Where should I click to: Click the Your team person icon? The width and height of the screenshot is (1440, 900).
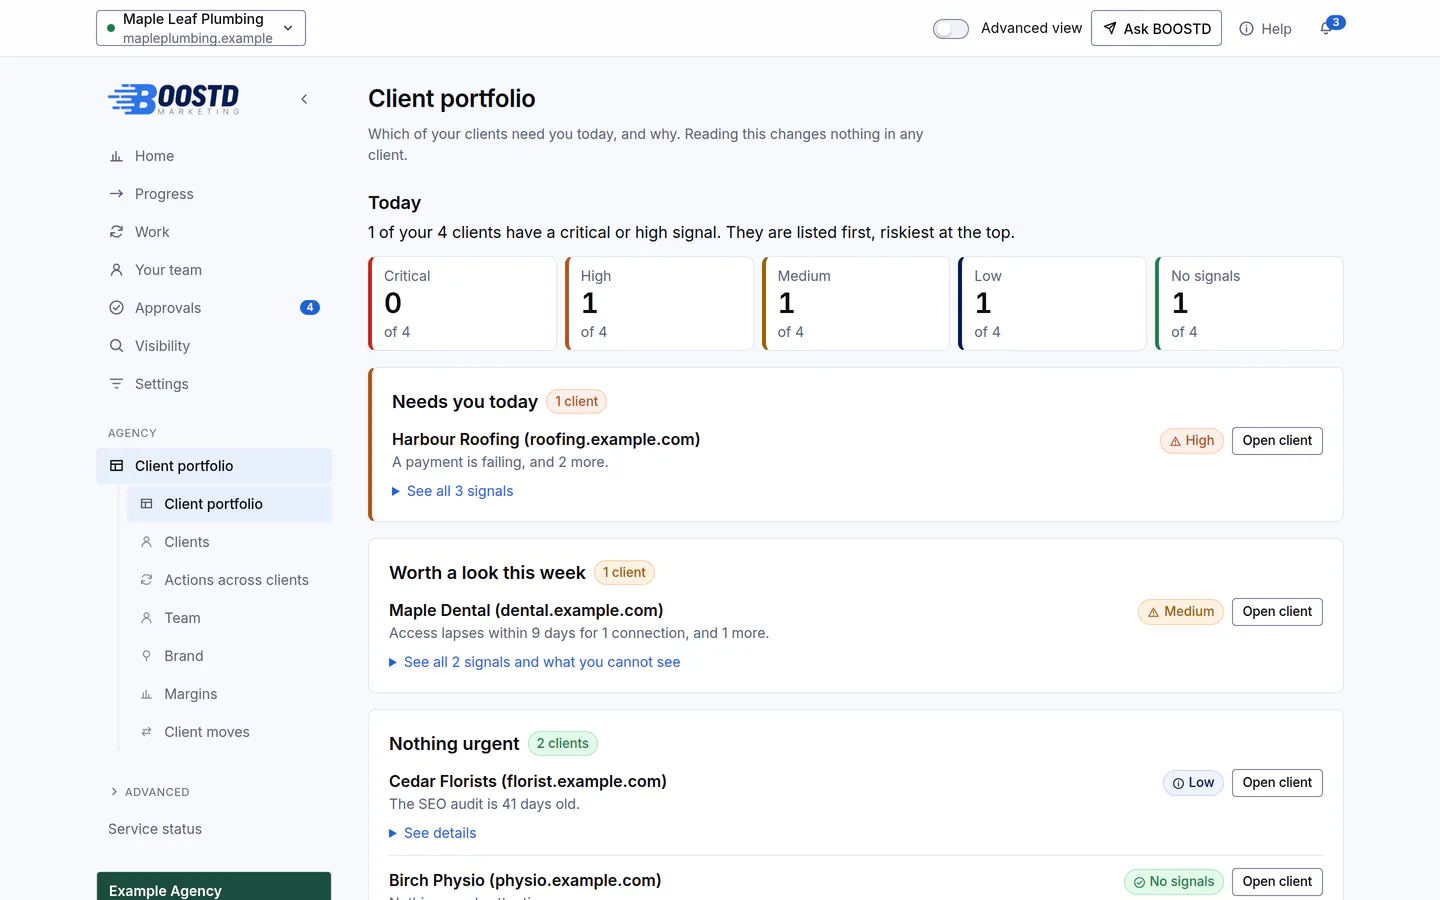116,270
